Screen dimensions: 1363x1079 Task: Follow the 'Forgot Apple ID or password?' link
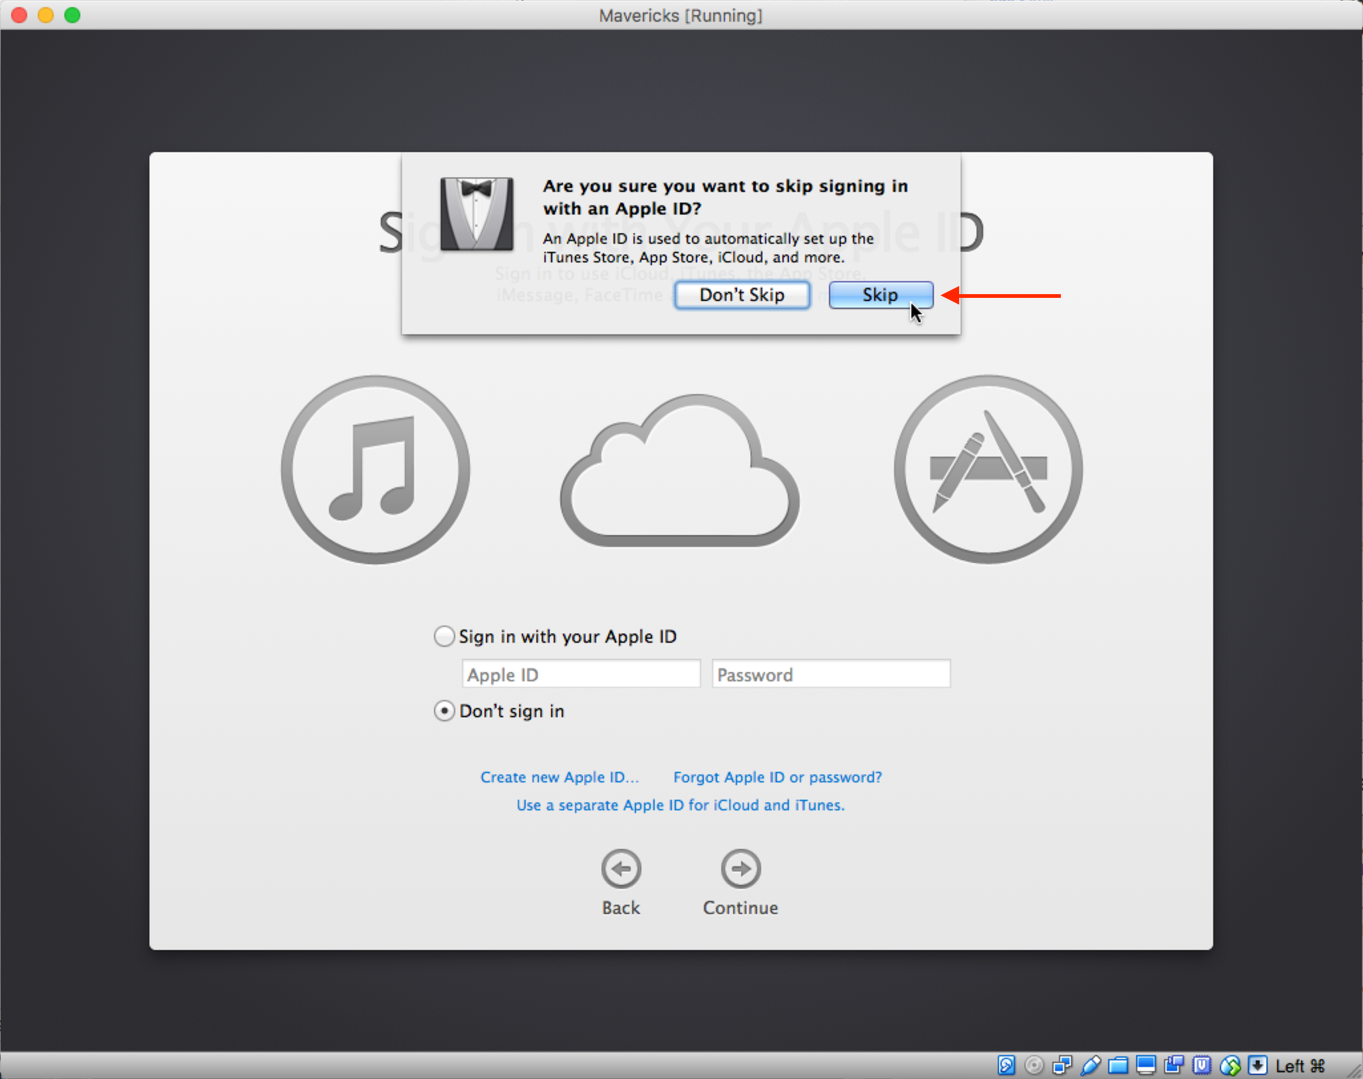[x=777, y=777]
